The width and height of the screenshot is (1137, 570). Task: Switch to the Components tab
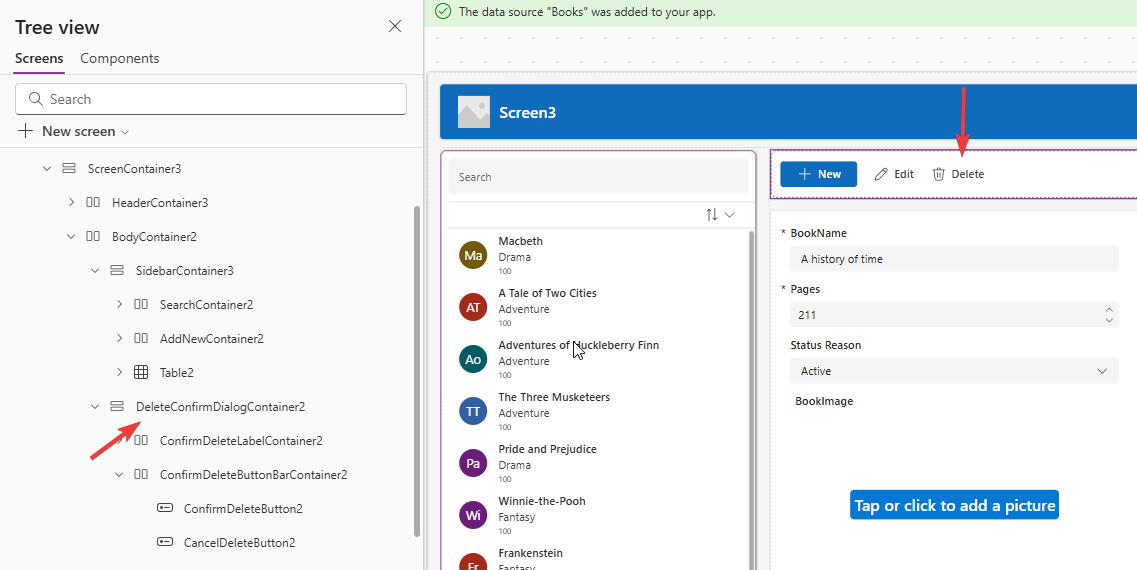(x=119, y=58)
